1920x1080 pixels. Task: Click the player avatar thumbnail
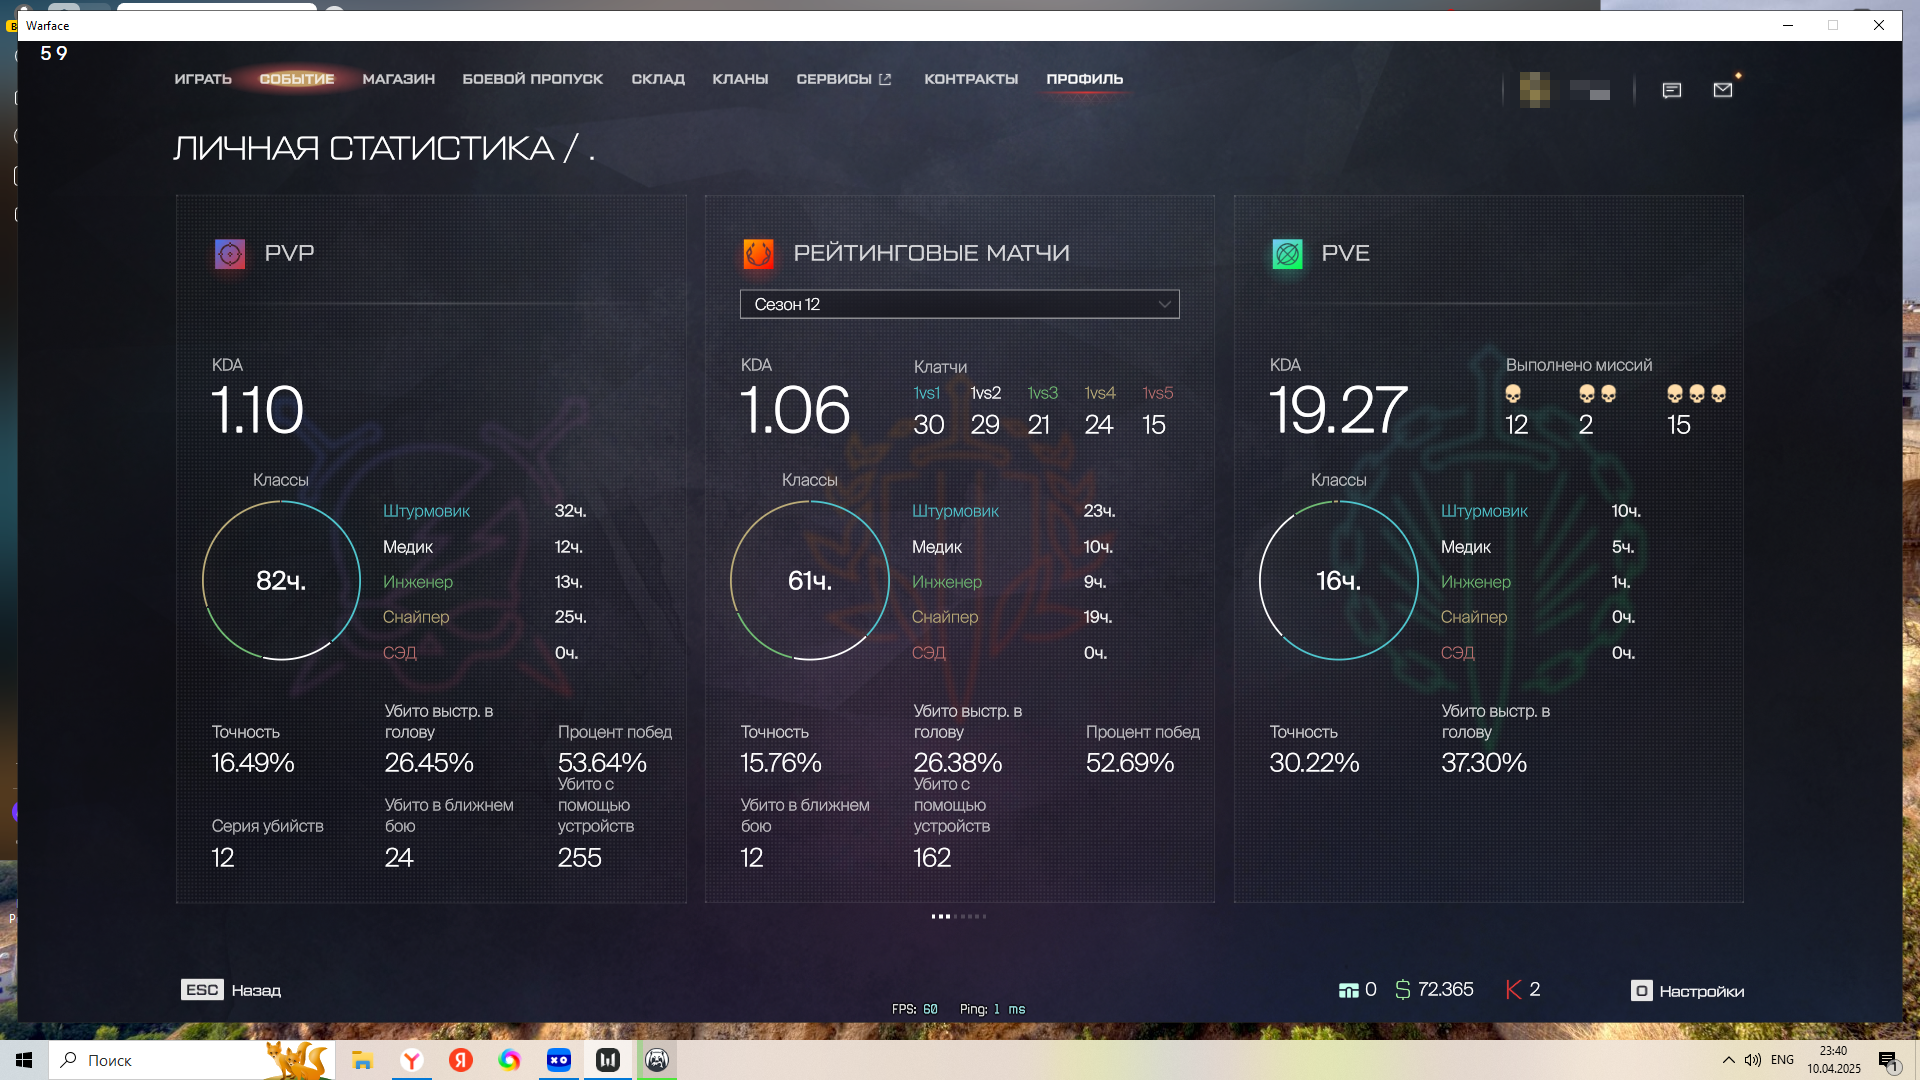pos(1535,90)
